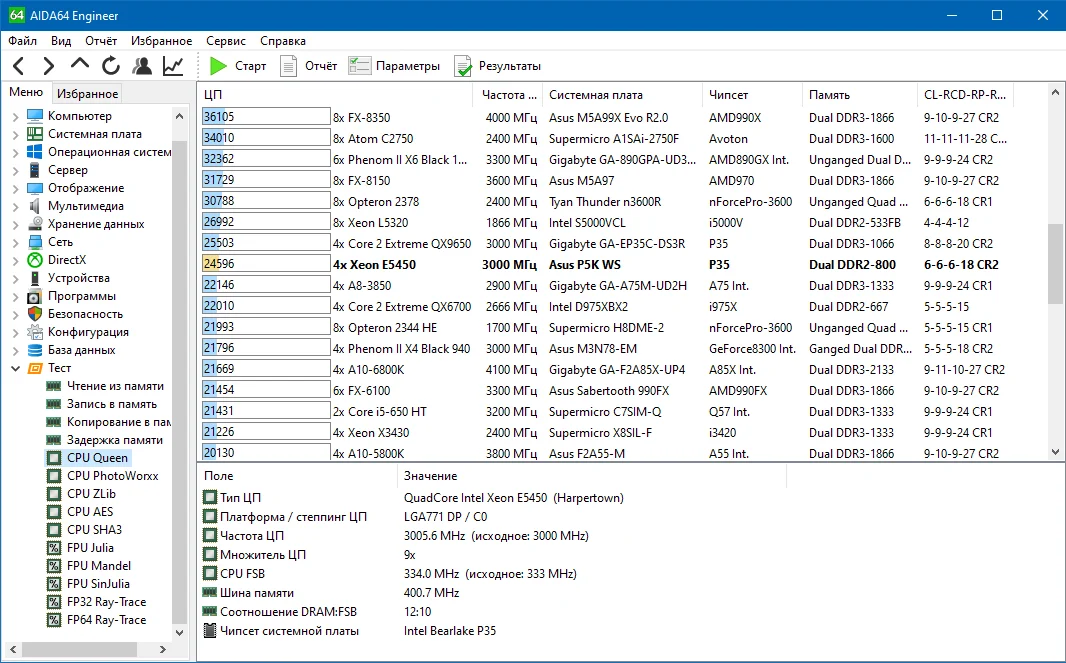Select the Программы icon in tree
Viewport: 1066px width, 663px height.
click(35, 296)
